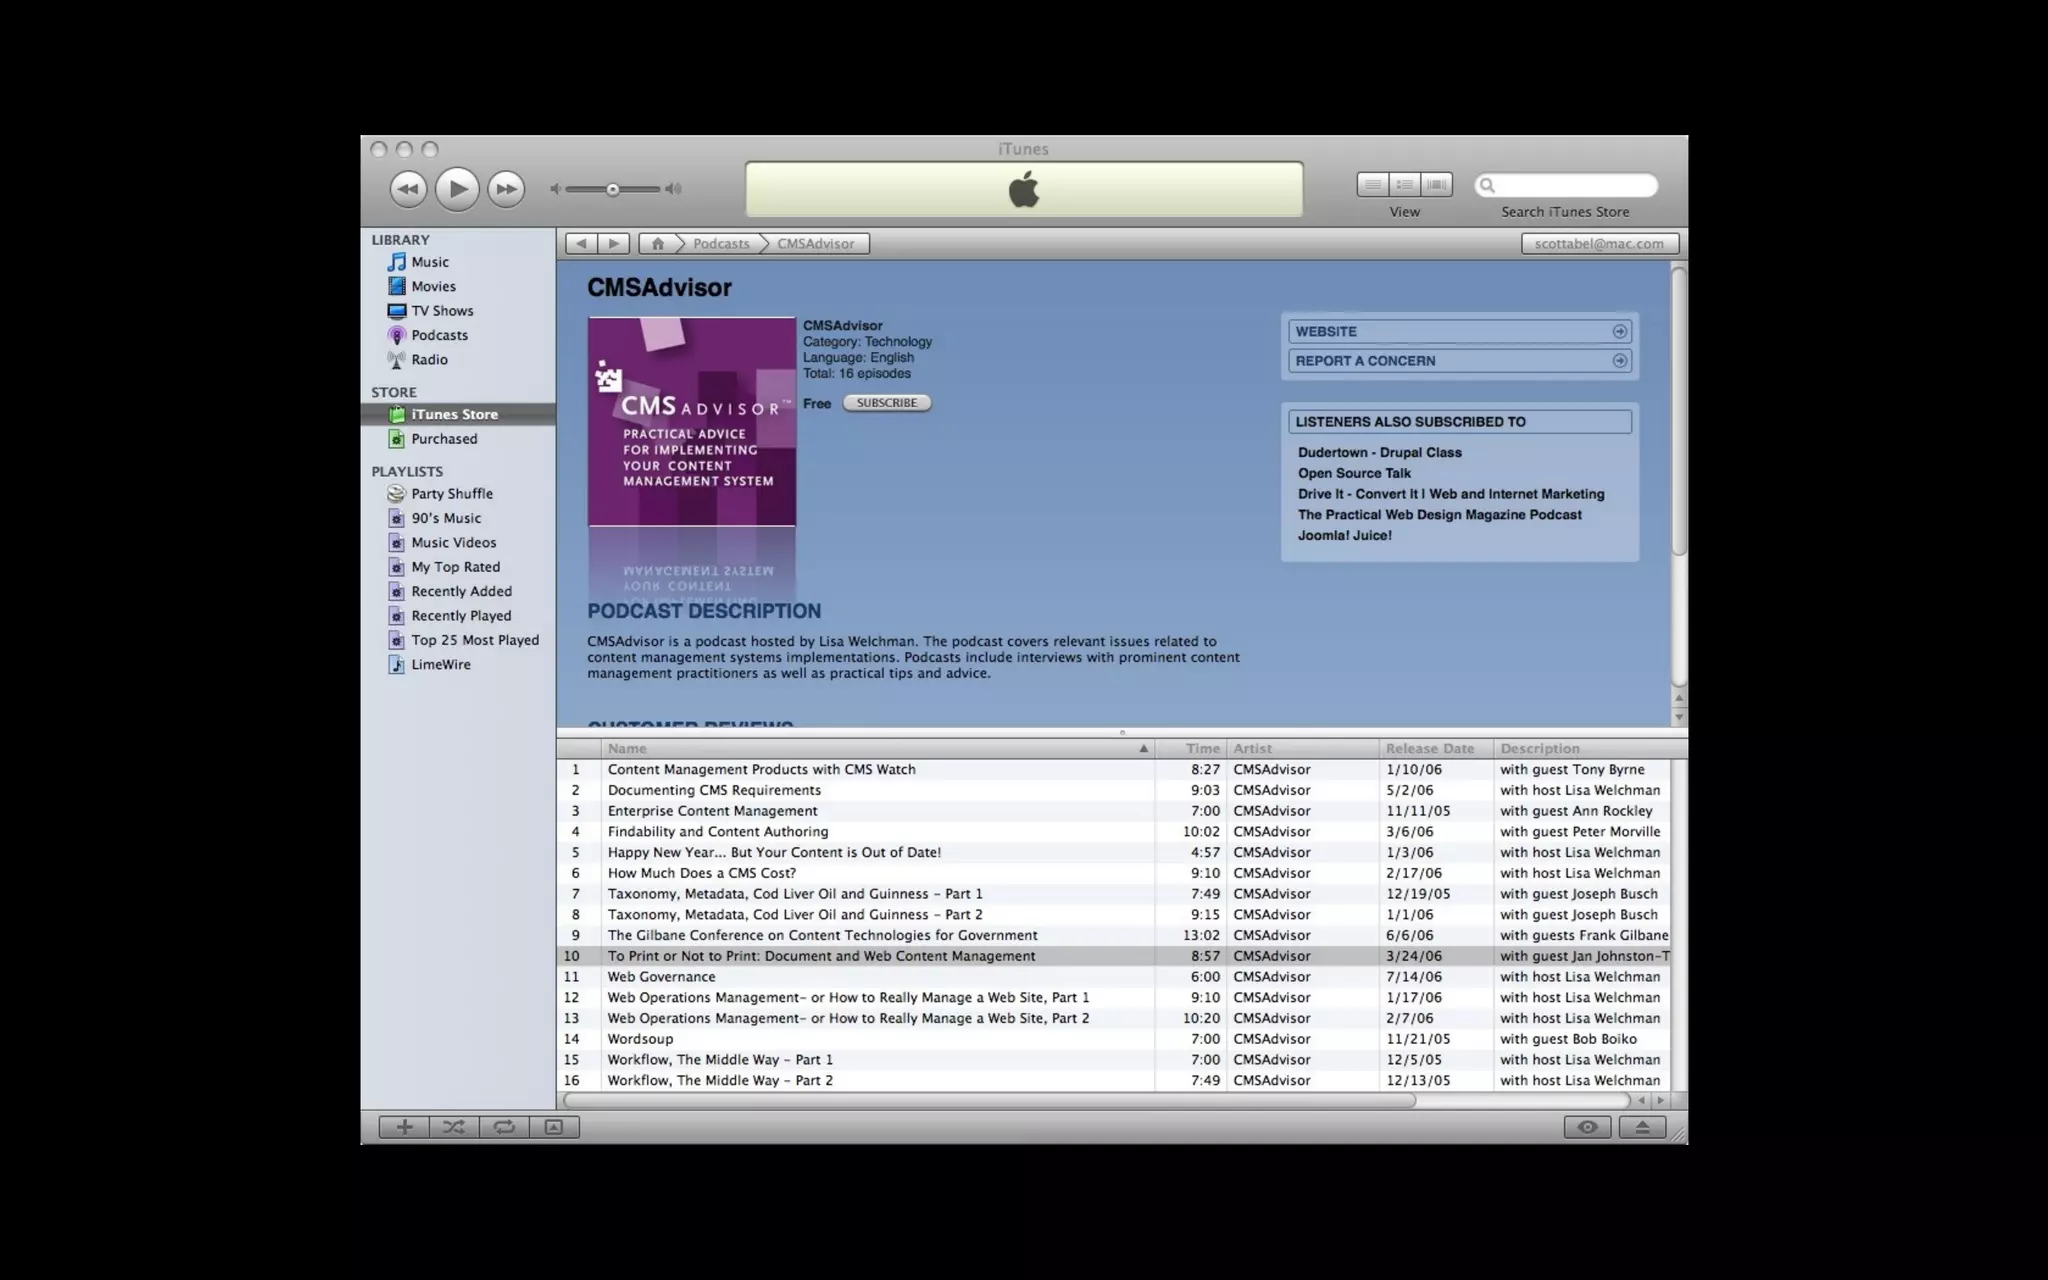2048x1280 pixels.
Task: Show or hide artwork viewer
Action: (554, 1127)
